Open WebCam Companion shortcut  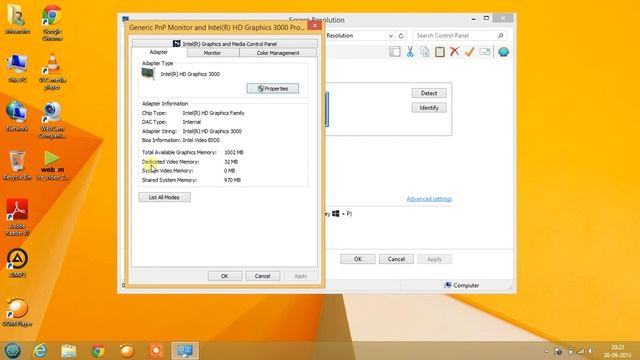click(52, 120)
